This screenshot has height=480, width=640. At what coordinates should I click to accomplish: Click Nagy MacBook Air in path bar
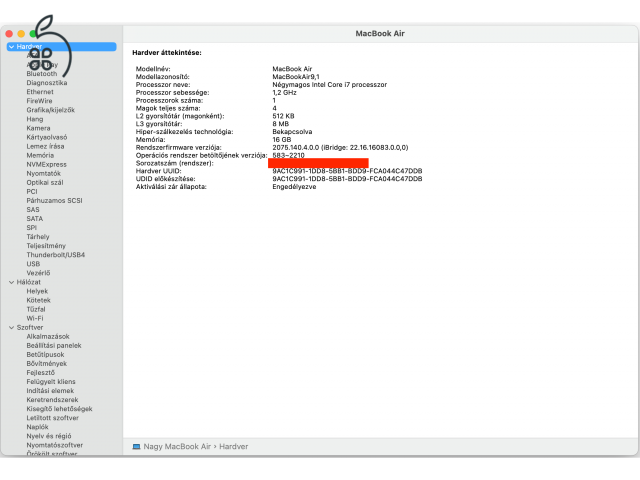coord(177,447)
